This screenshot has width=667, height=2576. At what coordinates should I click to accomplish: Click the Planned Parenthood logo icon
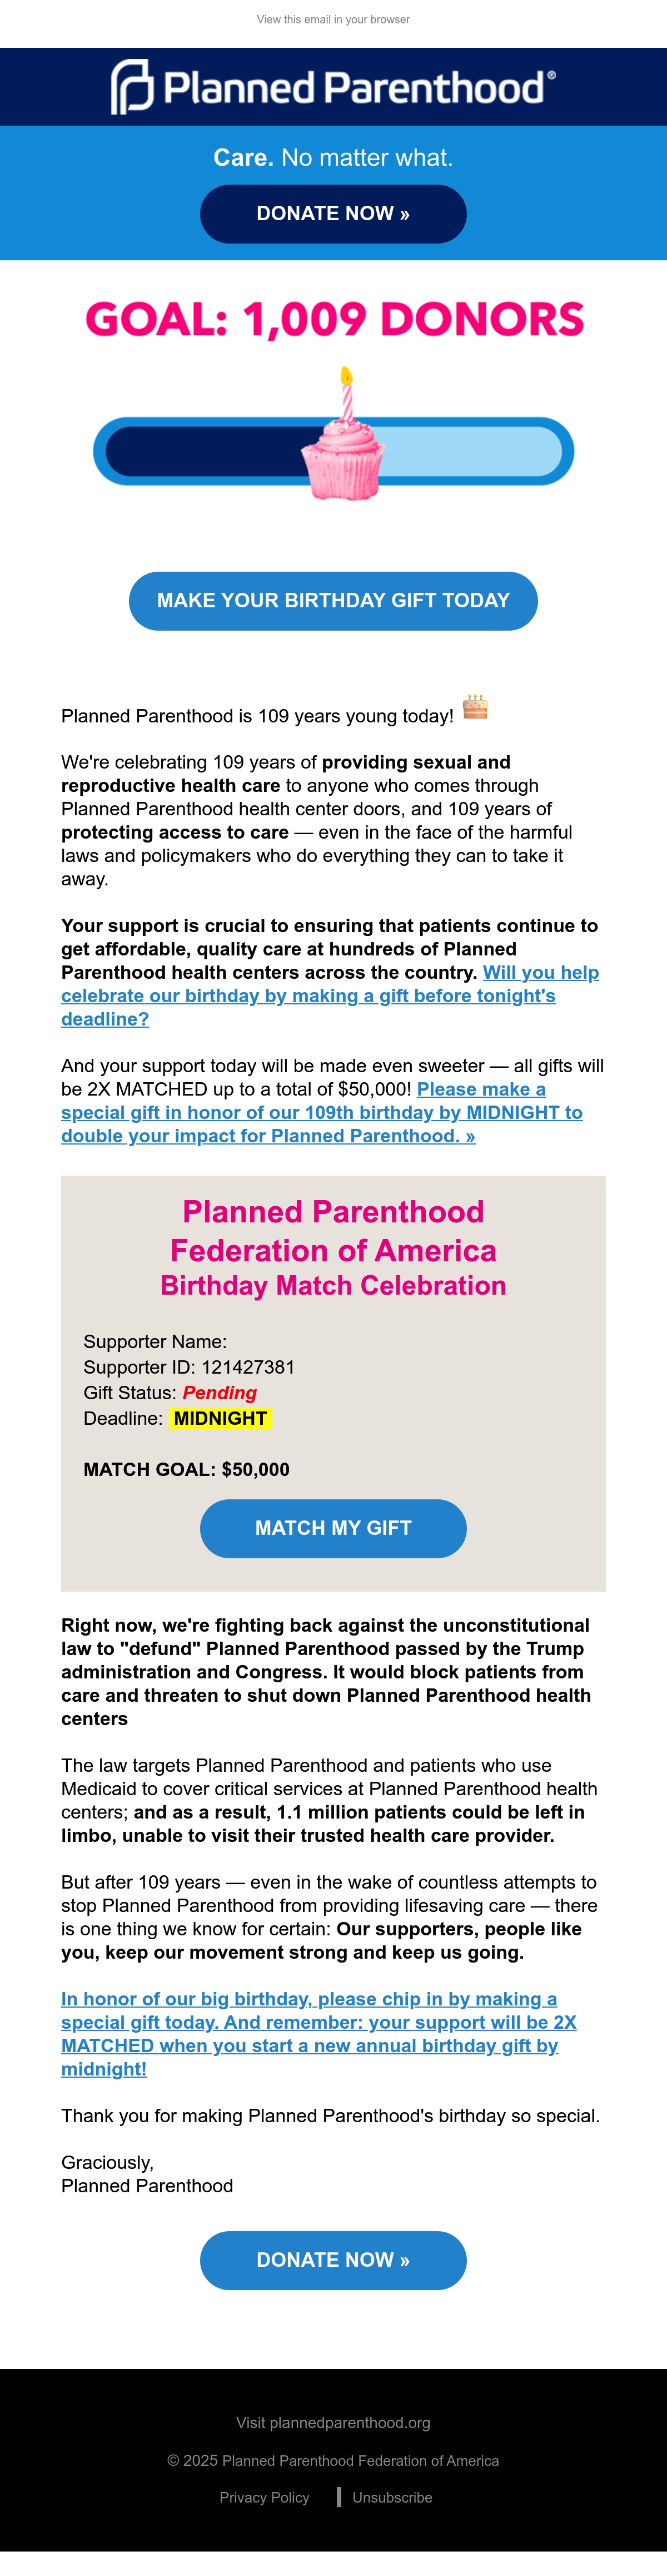pos(132,87)
